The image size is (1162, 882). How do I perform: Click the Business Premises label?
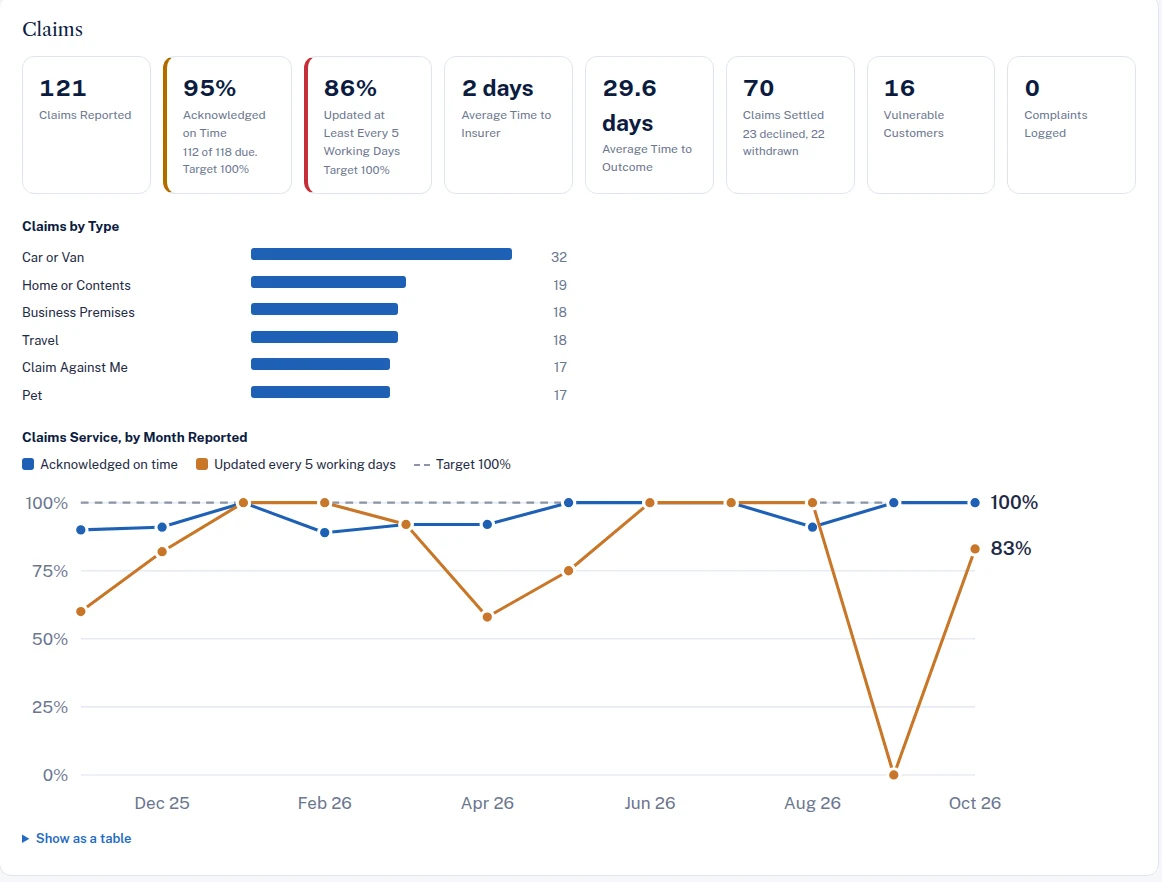pyautogui.click(x=79, y=312)
